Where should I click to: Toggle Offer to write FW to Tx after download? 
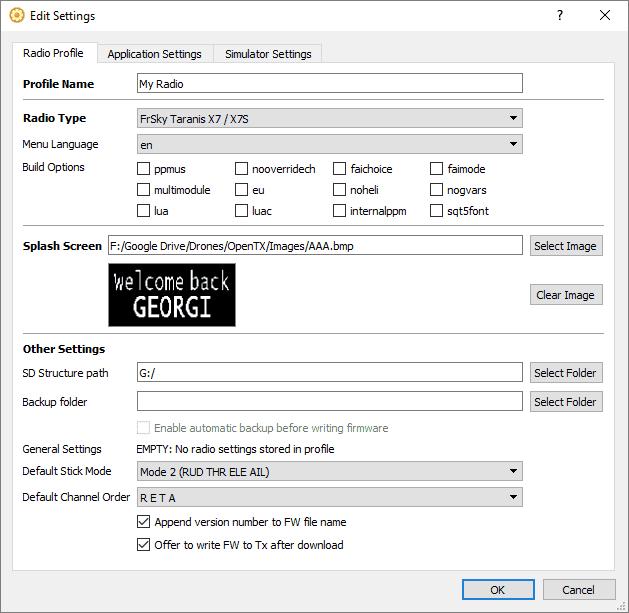[x=143, y=545]
